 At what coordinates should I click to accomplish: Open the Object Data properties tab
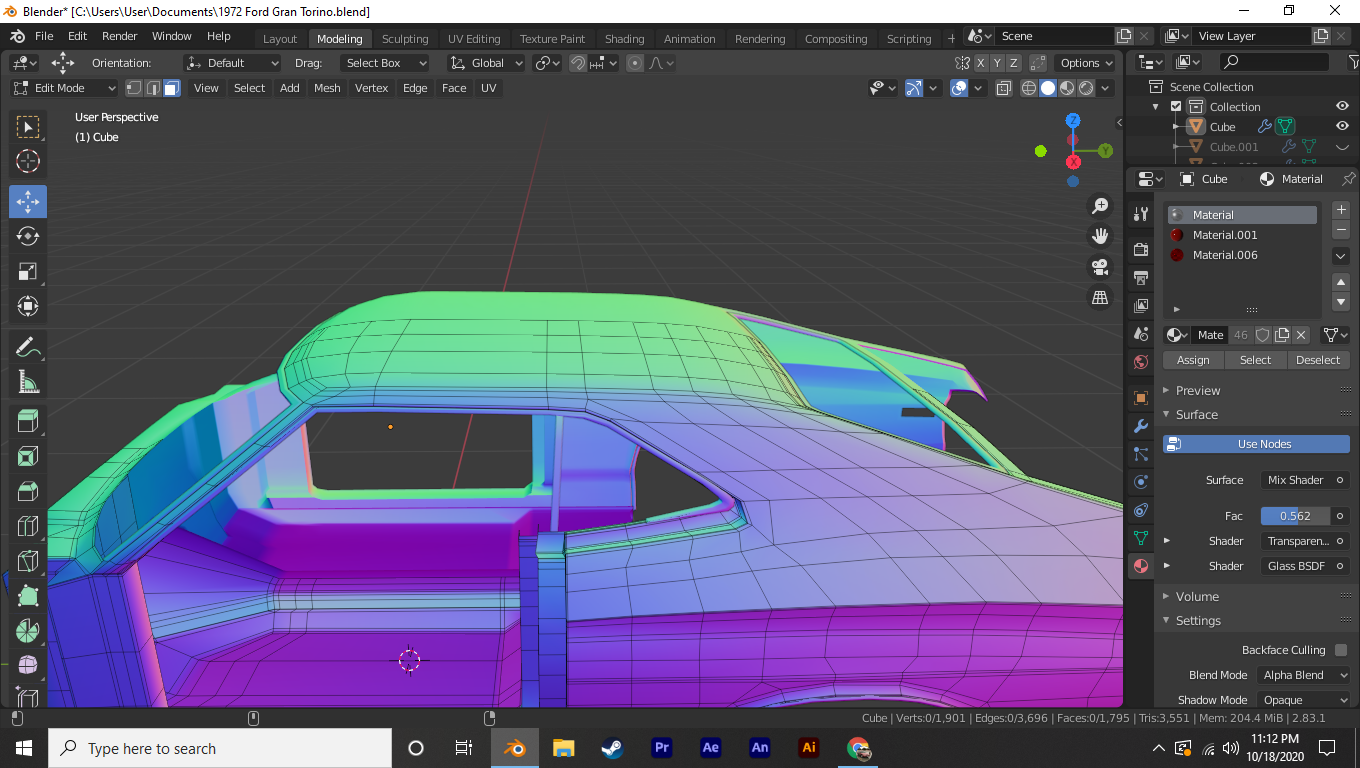tap(1141, 538)
